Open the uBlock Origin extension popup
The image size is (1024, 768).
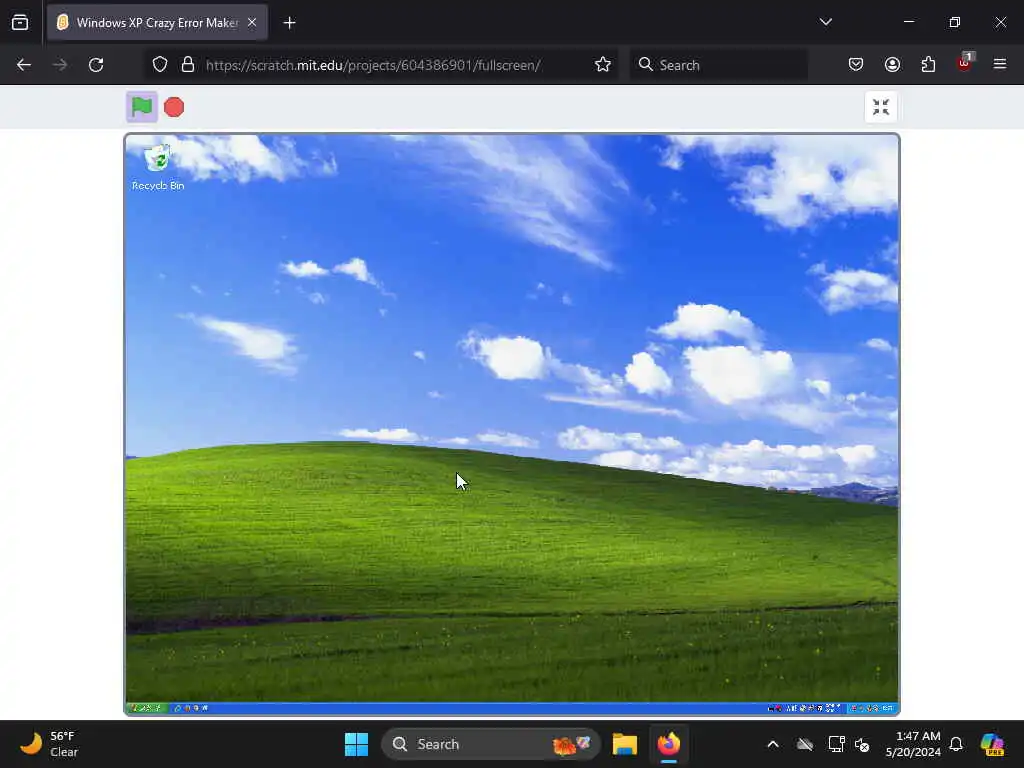(x=965, y=63)
